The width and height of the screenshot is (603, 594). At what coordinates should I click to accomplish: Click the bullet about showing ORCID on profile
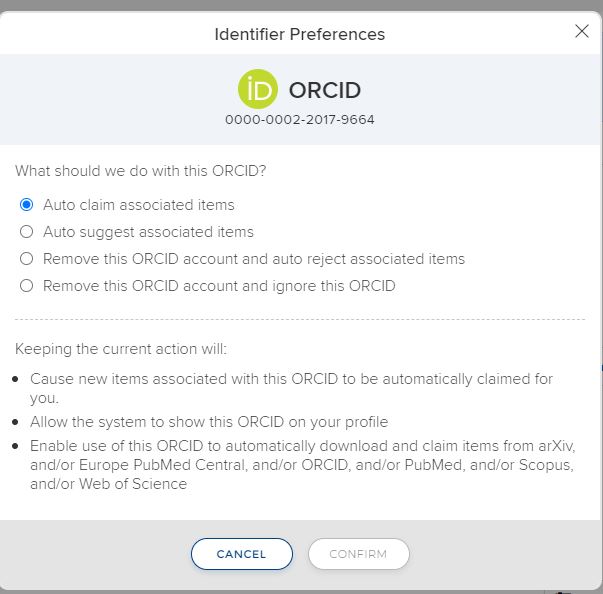(209, 422)
